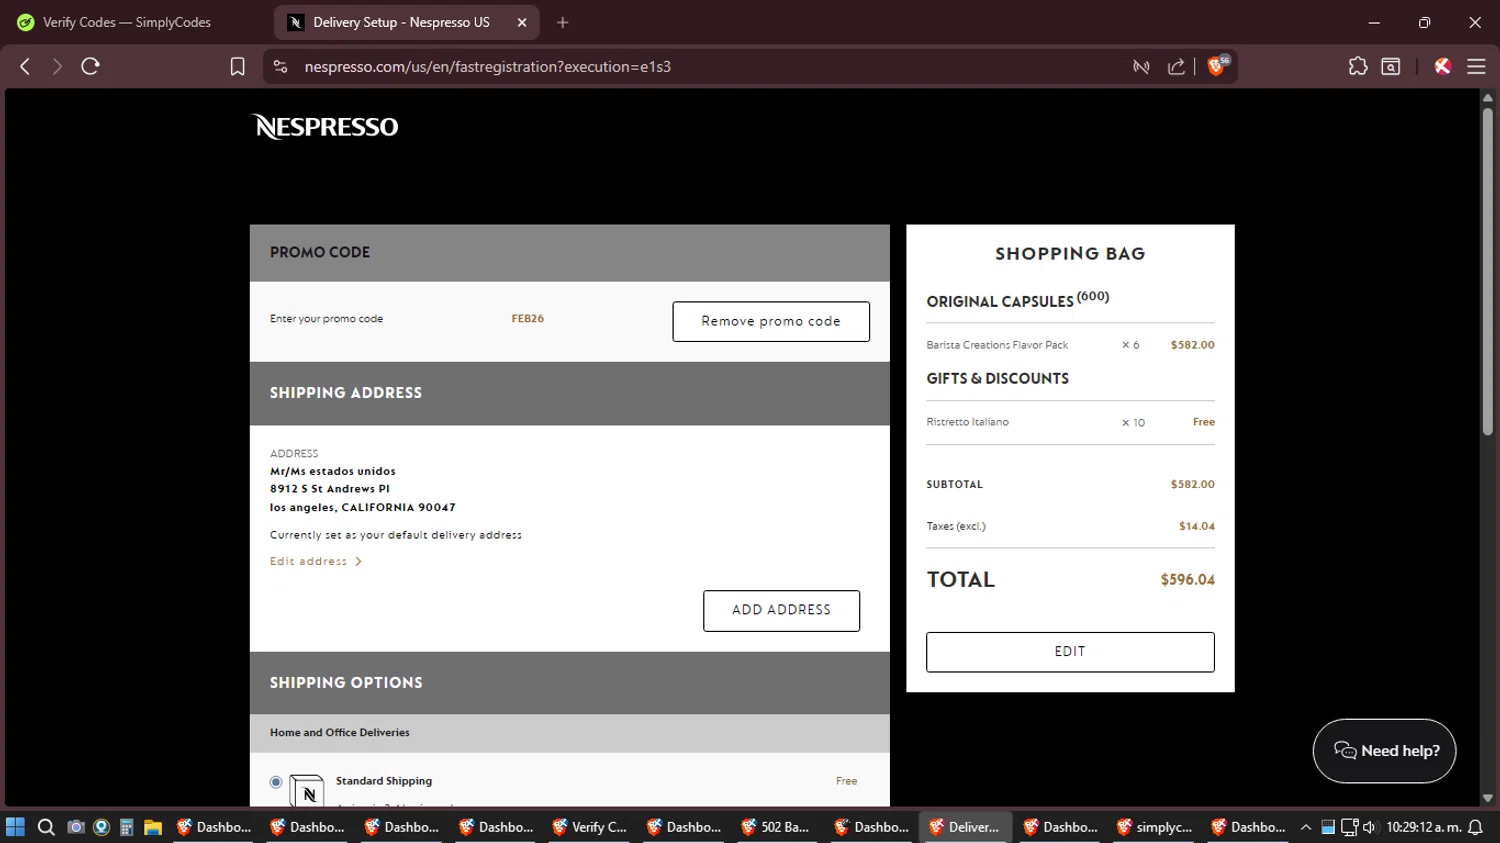Click the scrollbar up arrow
The image size is (1500, 843).
1488,97
